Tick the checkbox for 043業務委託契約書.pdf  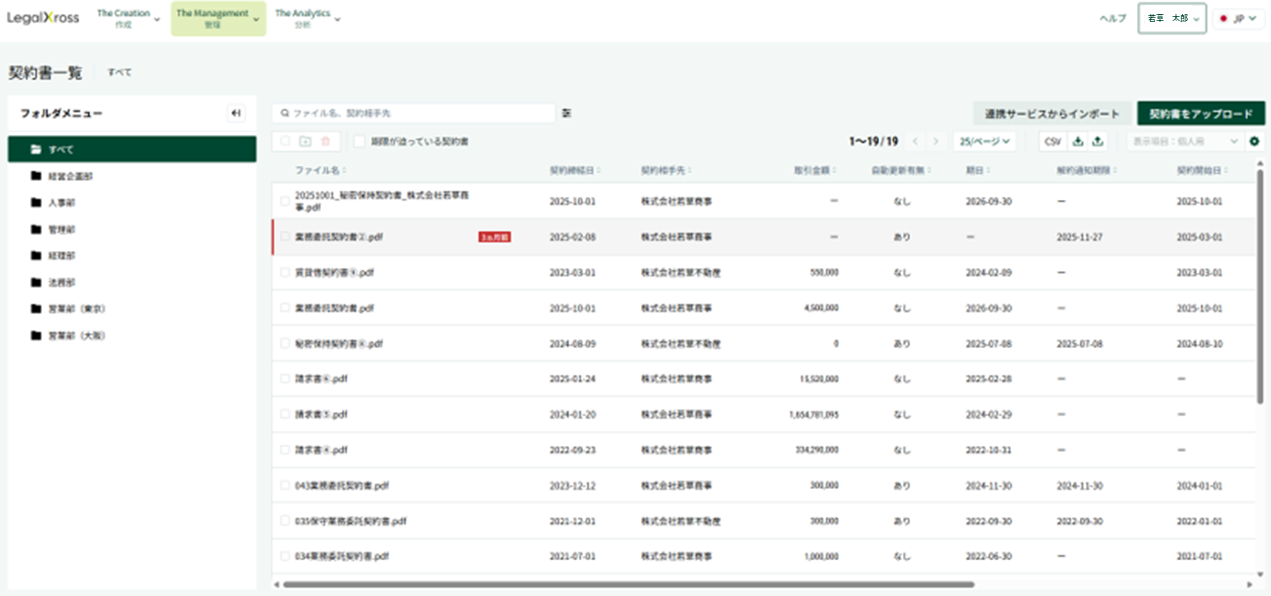(x=286, y=486)
